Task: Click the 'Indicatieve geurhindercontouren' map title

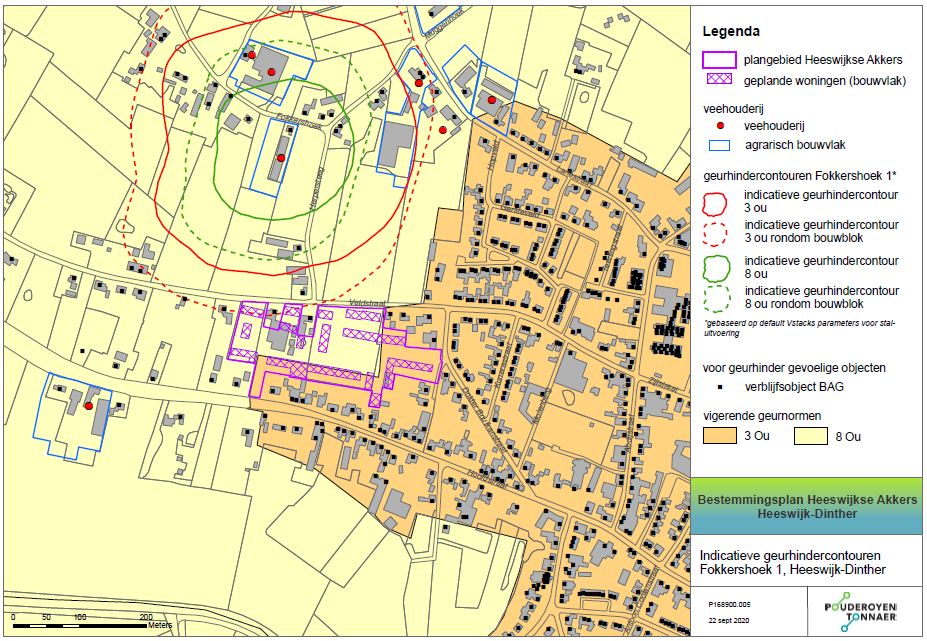Action: (x=792, y=562)
